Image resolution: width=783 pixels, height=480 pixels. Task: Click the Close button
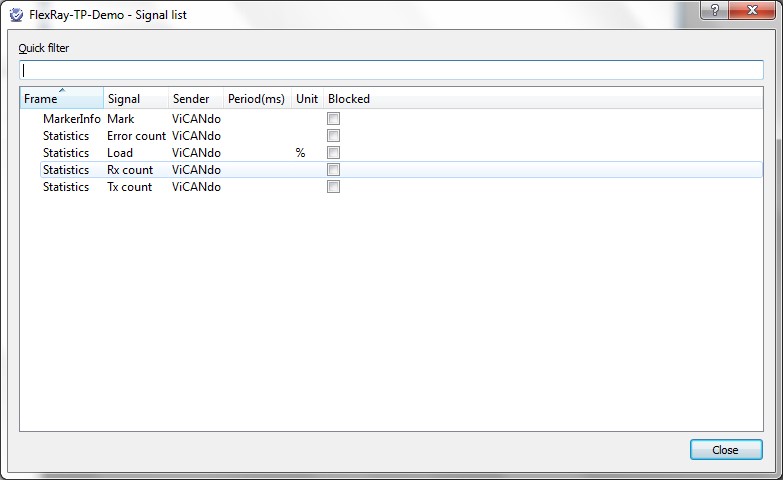point(726,450)
